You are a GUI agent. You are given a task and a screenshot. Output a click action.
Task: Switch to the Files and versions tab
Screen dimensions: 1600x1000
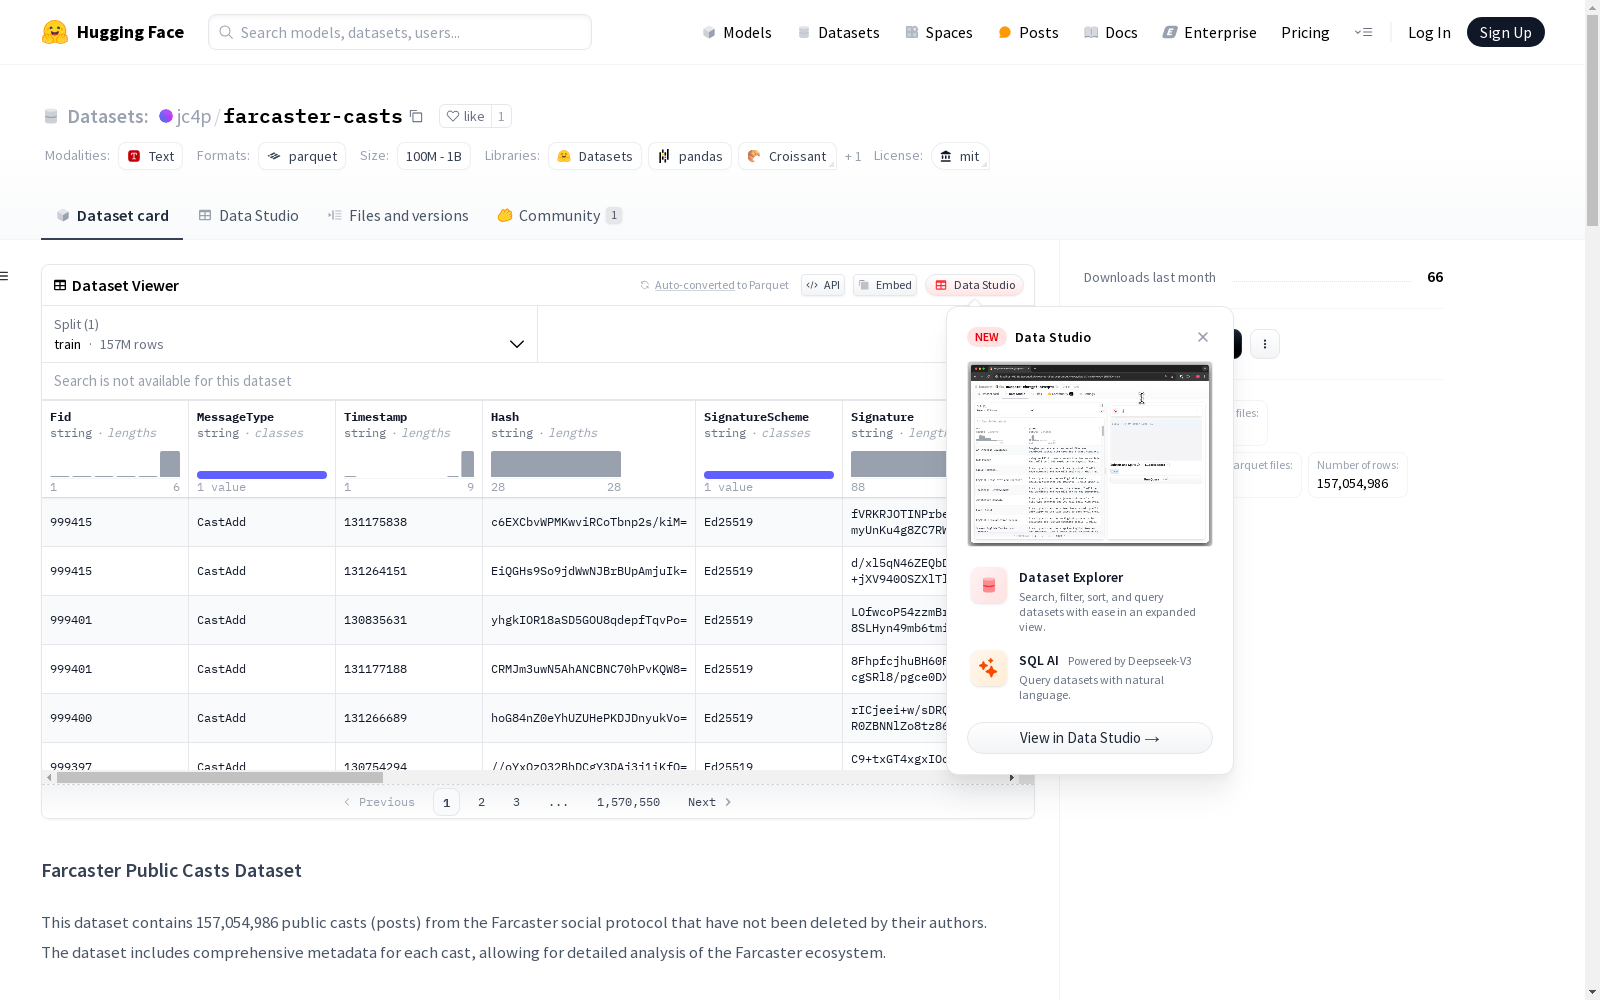398,216
